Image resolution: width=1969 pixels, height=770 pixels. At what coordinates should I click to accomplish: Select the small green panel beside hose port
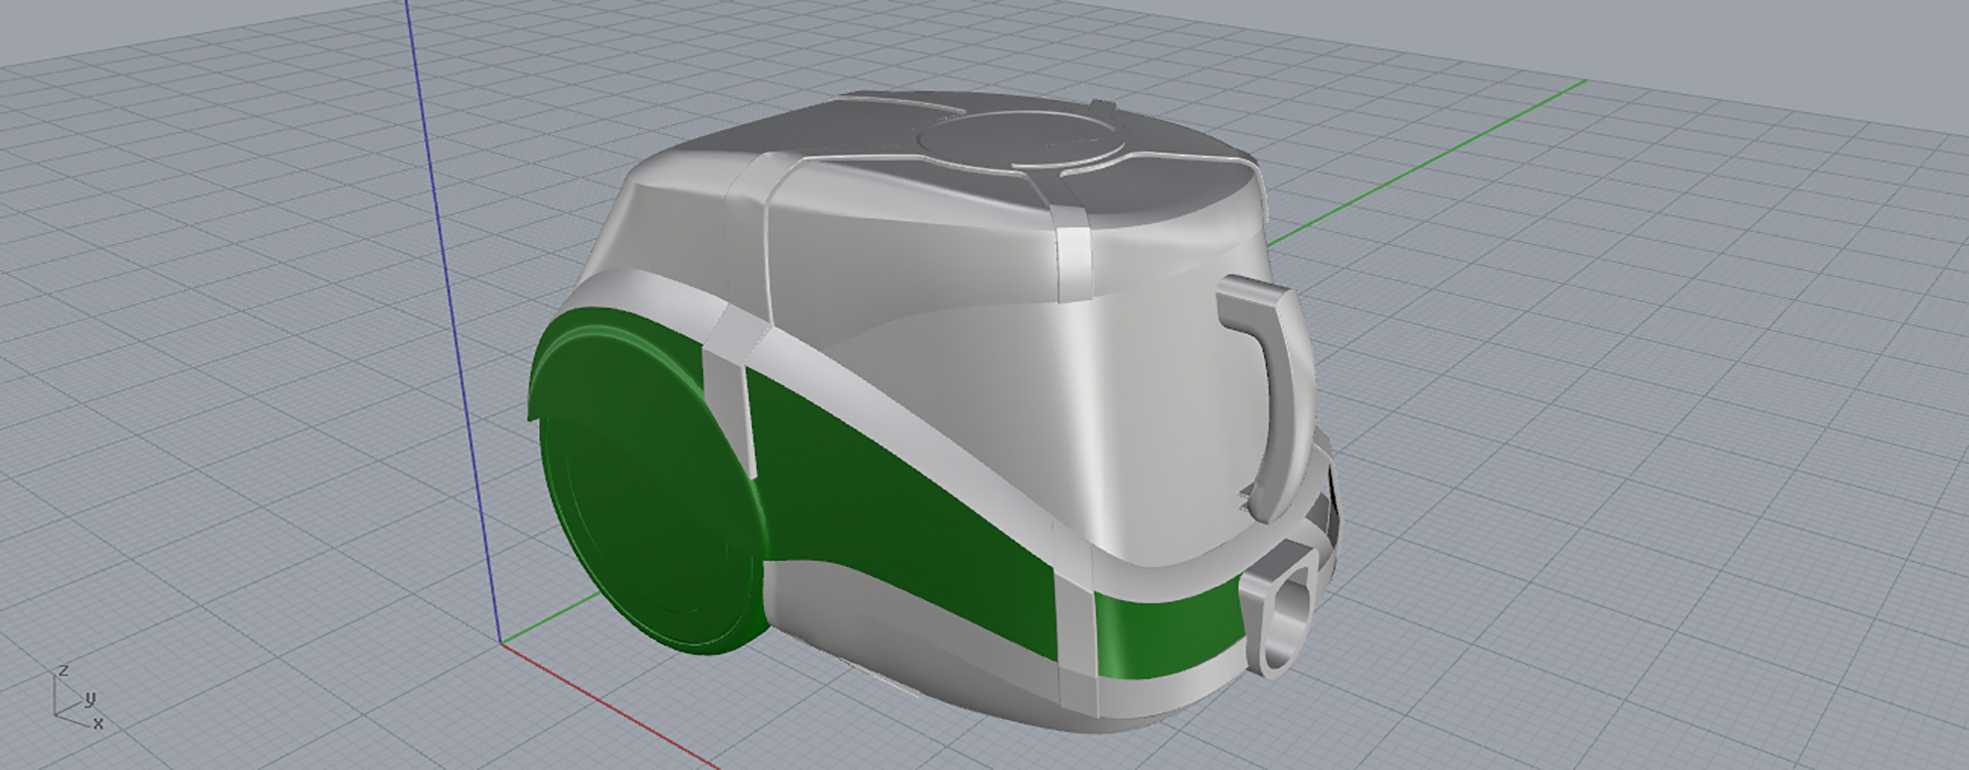coord(1170,630)
